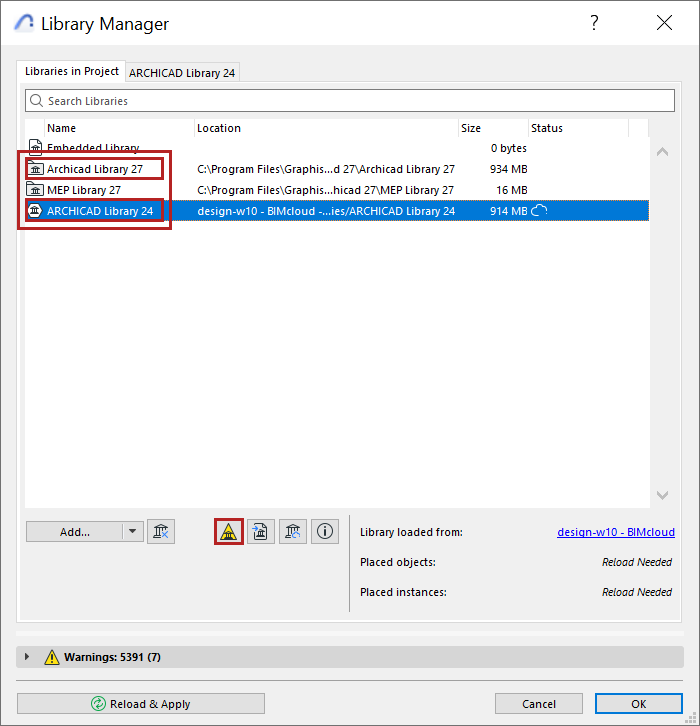700x726 pixels.
Task: Sort by the Location column header
Action: (x=326, y=128)
